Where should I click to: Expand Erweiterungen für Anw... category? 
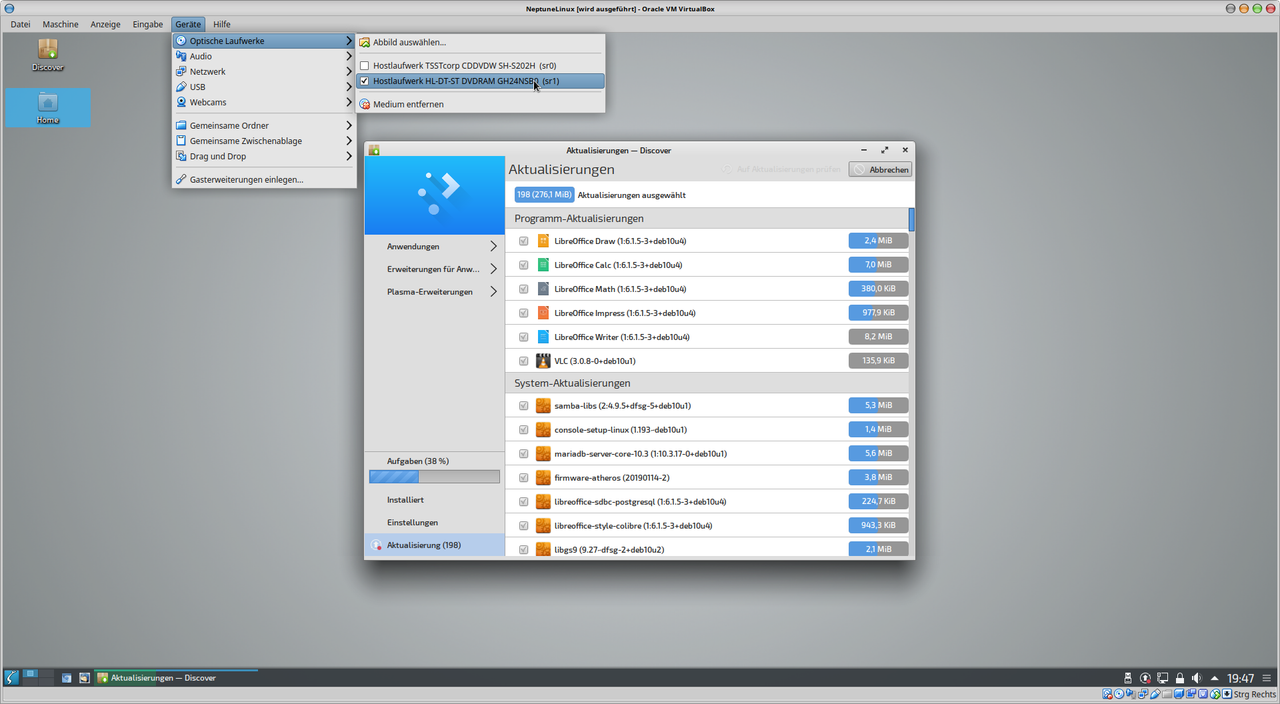pyautogui.click(x=435, y=269)
